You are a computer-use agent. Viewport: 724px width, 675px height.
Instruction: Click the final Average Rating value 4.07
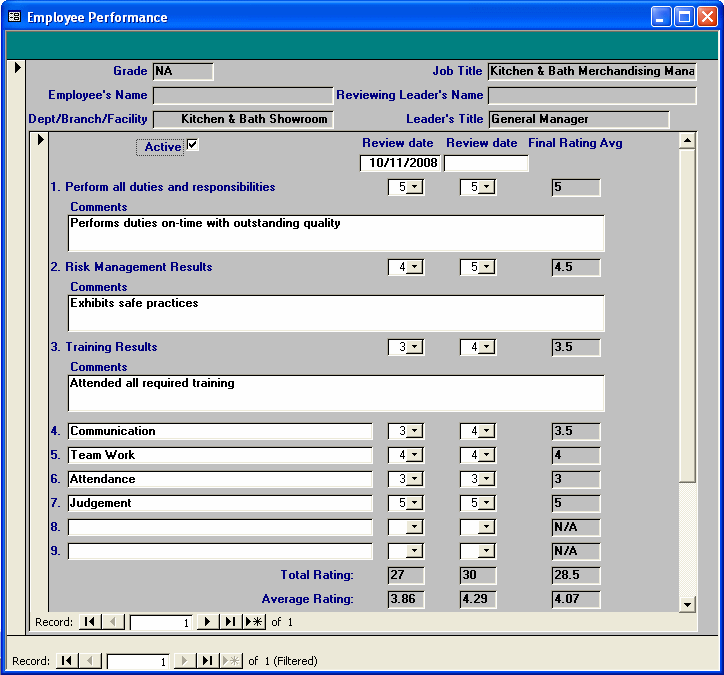tap(576, 599)
